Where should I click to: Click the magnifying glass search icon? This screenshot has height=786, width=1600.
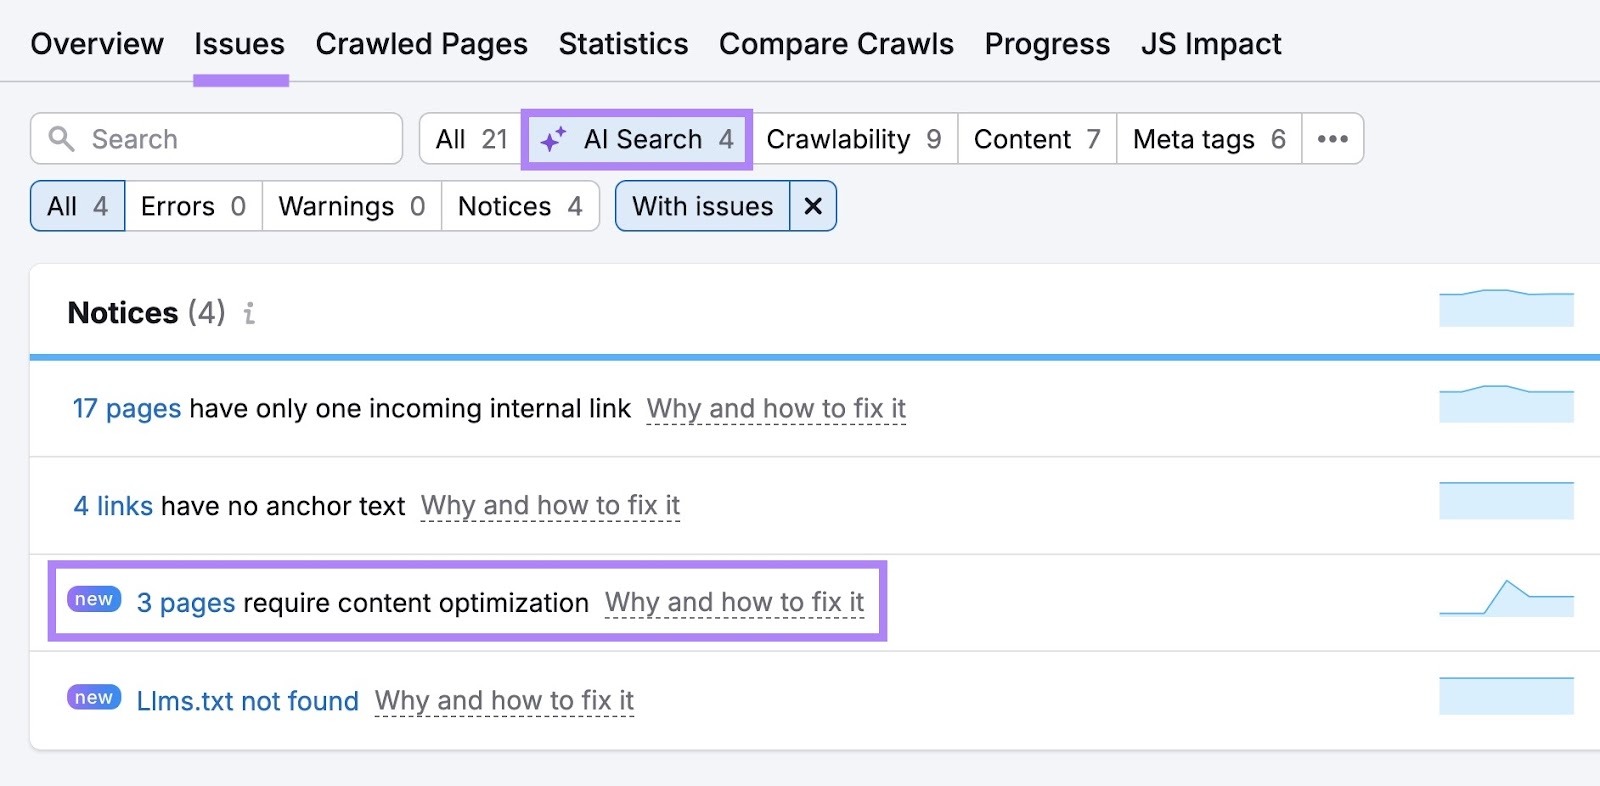(x=62, y=139)
